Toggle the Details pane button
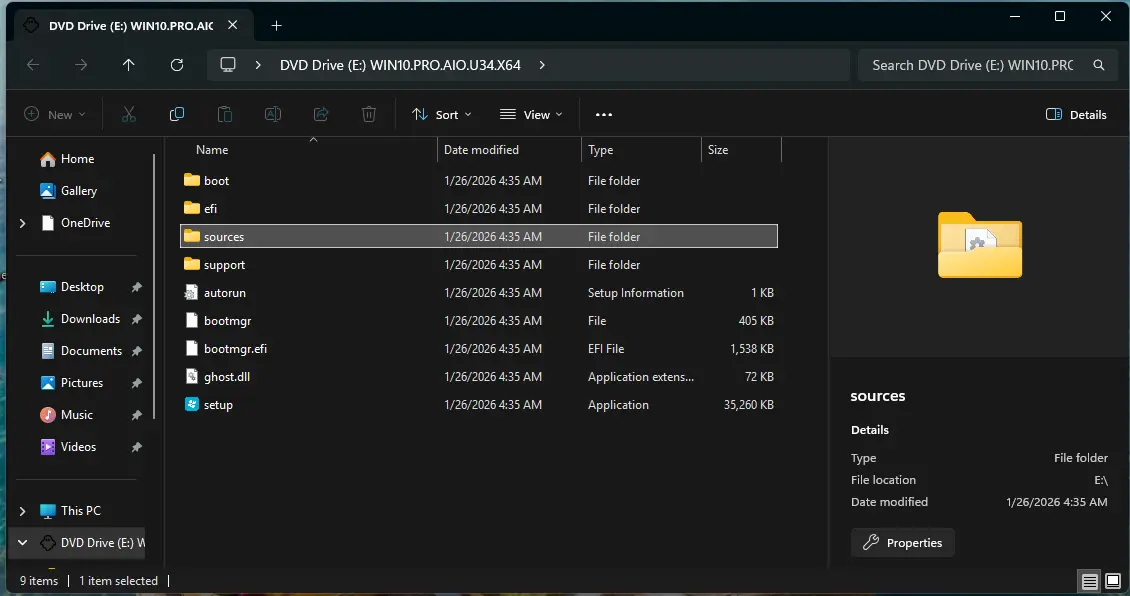 click(x=1076, y=115)
